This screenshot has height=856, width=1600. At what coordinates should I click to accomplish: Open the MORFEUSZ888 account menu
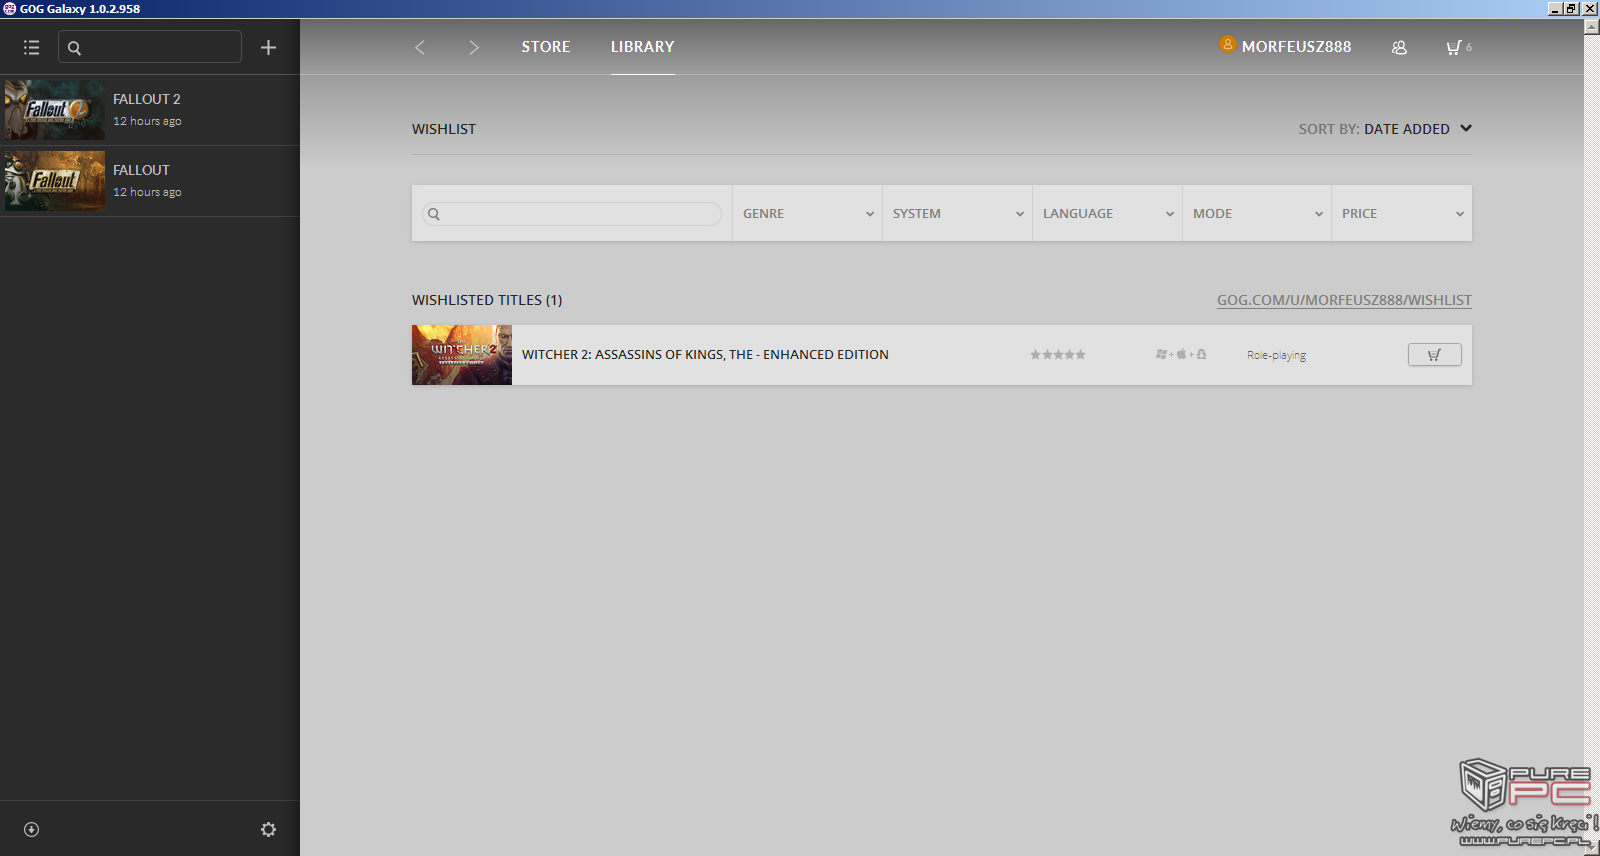[1296, 47]
